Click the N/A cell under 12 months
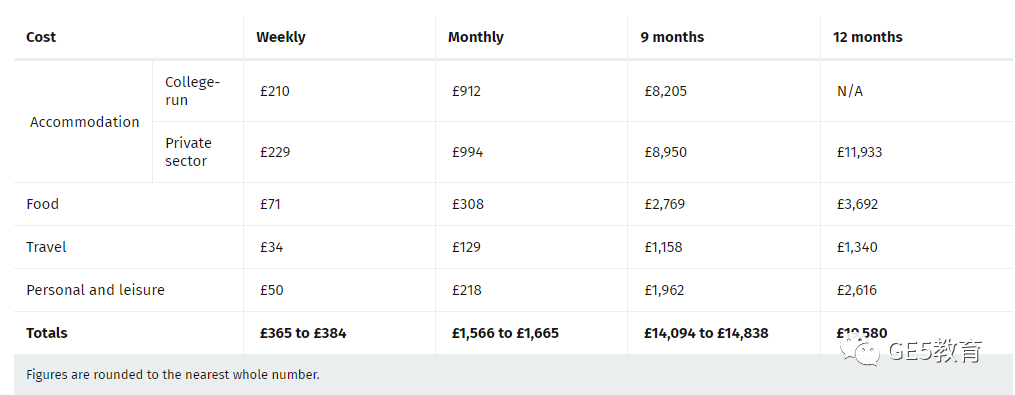The image size is (1015, 395). click(x=849, y=91)
